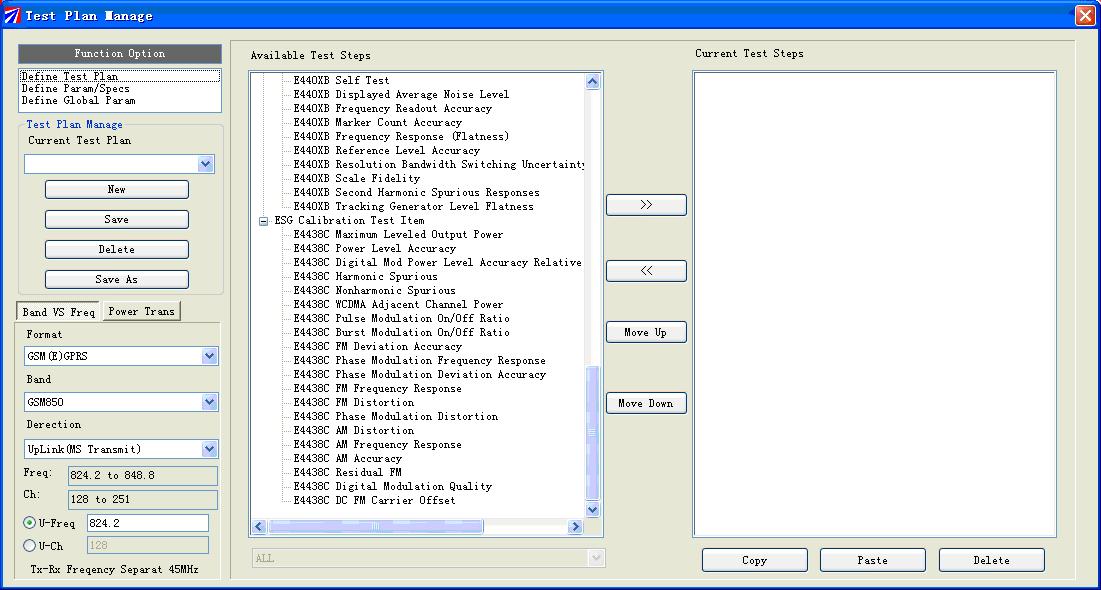Select E440XB Marker Count Accuracy

click(377, 123)
